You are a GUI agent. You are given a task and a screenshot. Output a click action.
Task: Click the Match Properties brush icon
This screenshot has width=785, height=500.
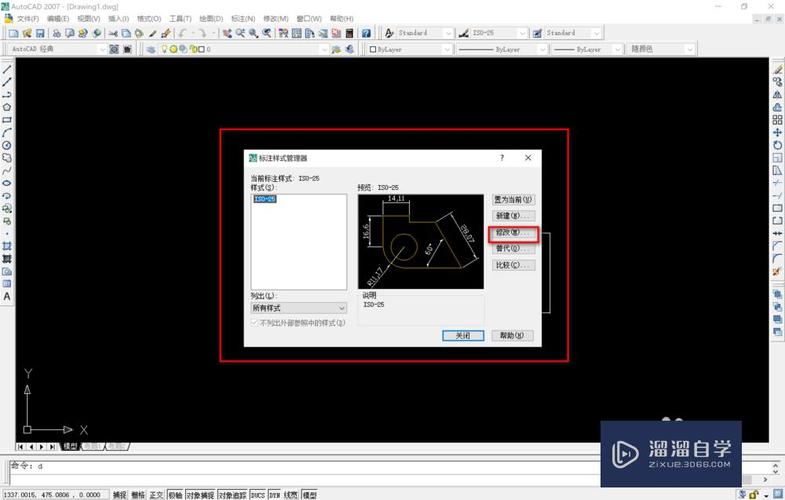[x=166, y=33]
